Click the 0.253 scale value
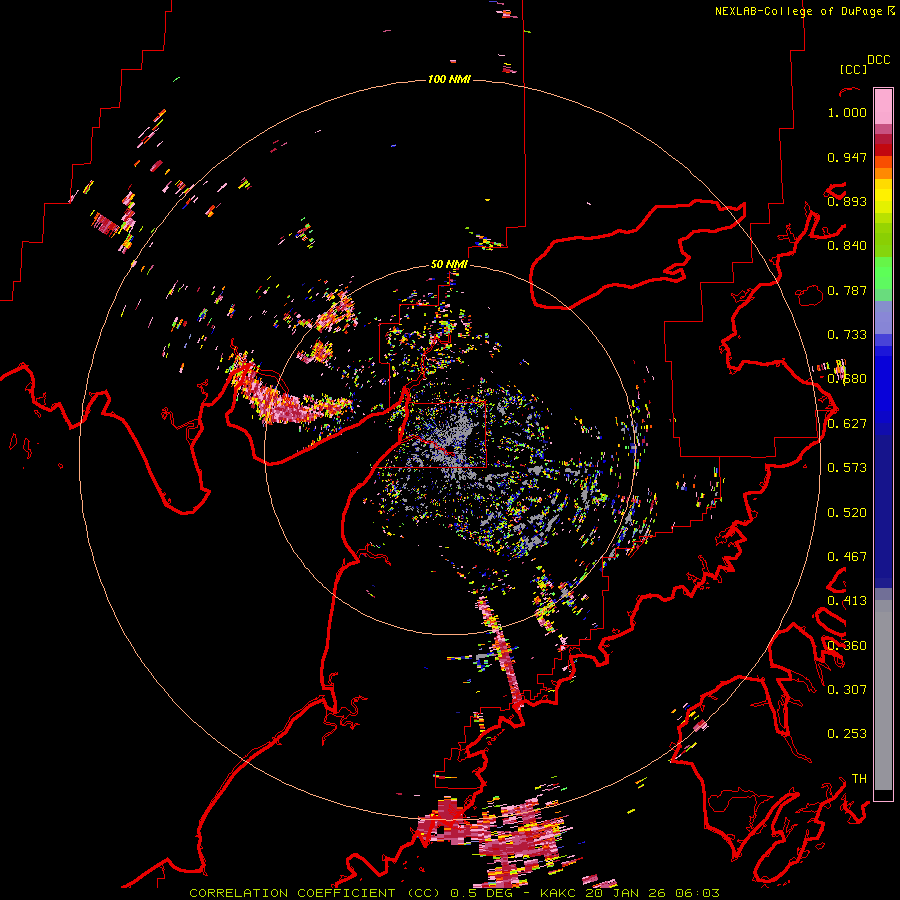900x900 pixels. 847,734
